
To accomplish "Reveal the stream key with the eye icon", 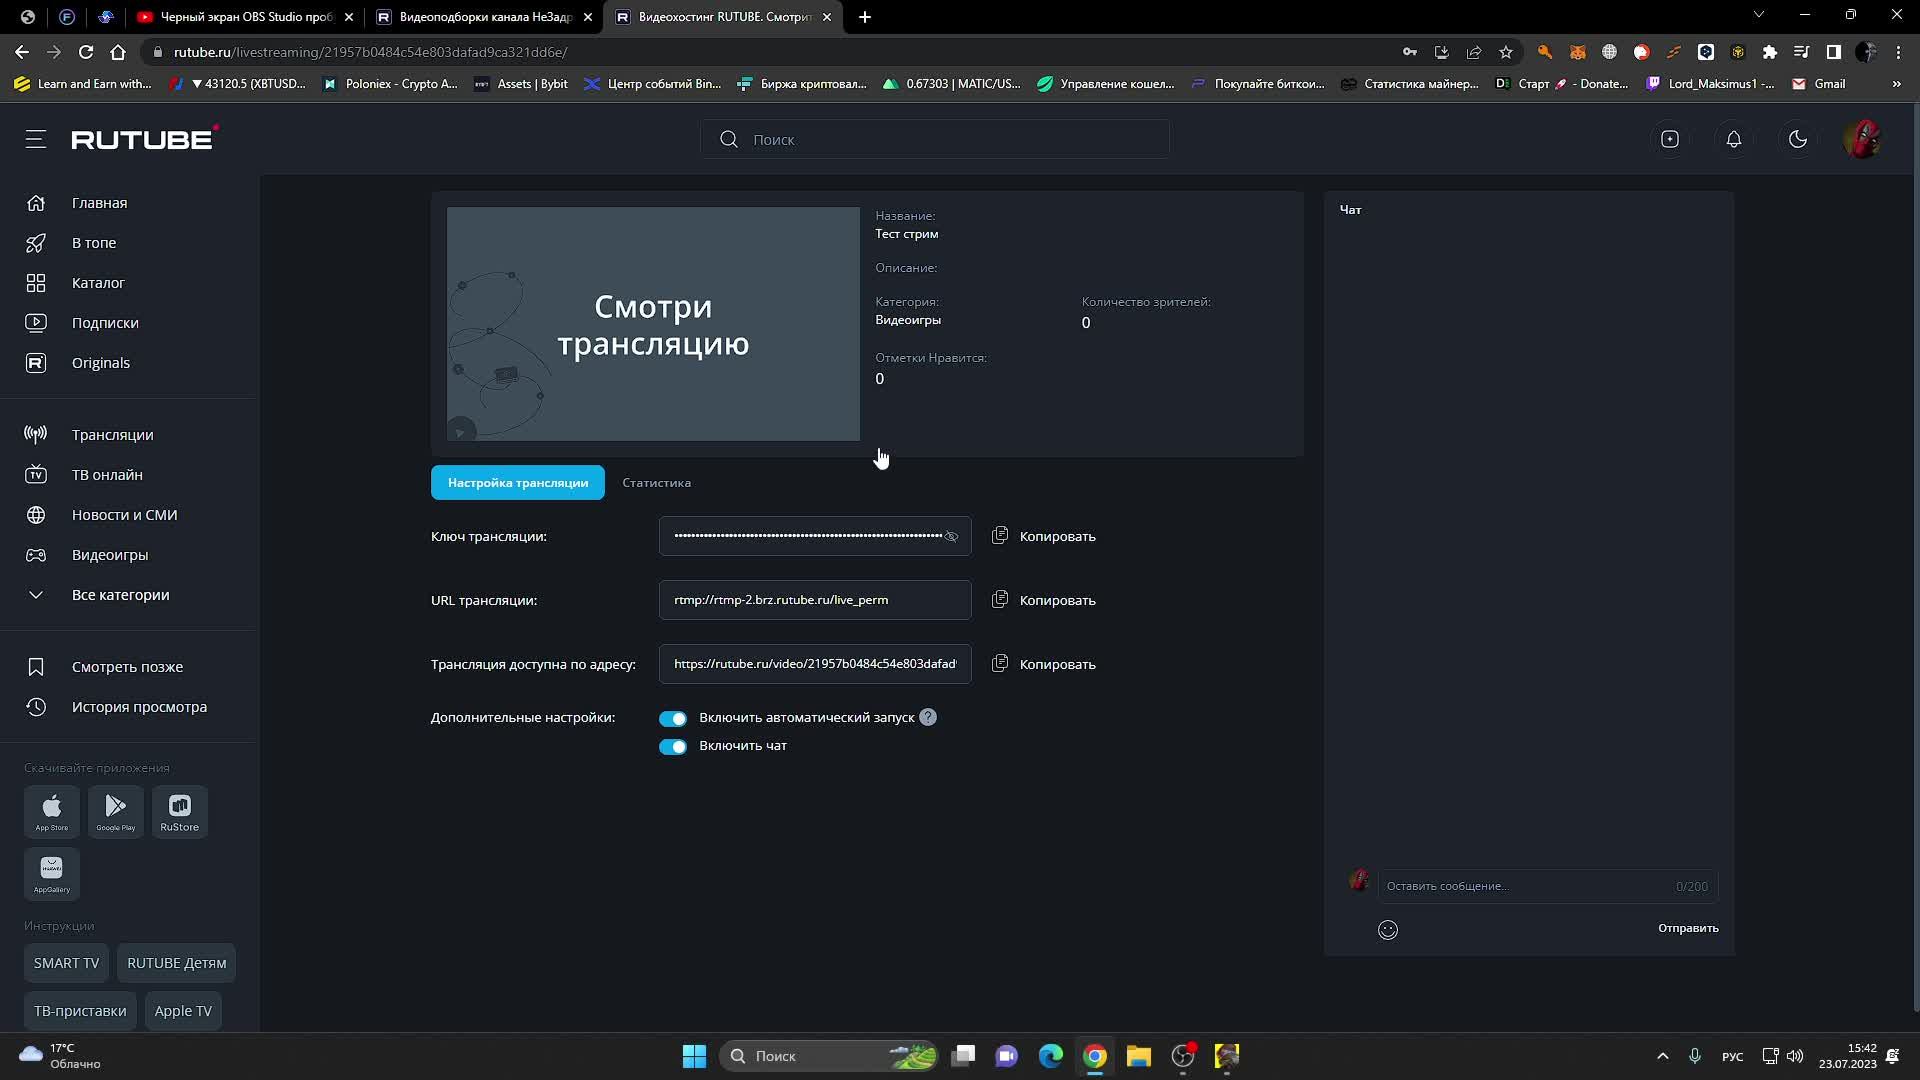I will 951,537.
